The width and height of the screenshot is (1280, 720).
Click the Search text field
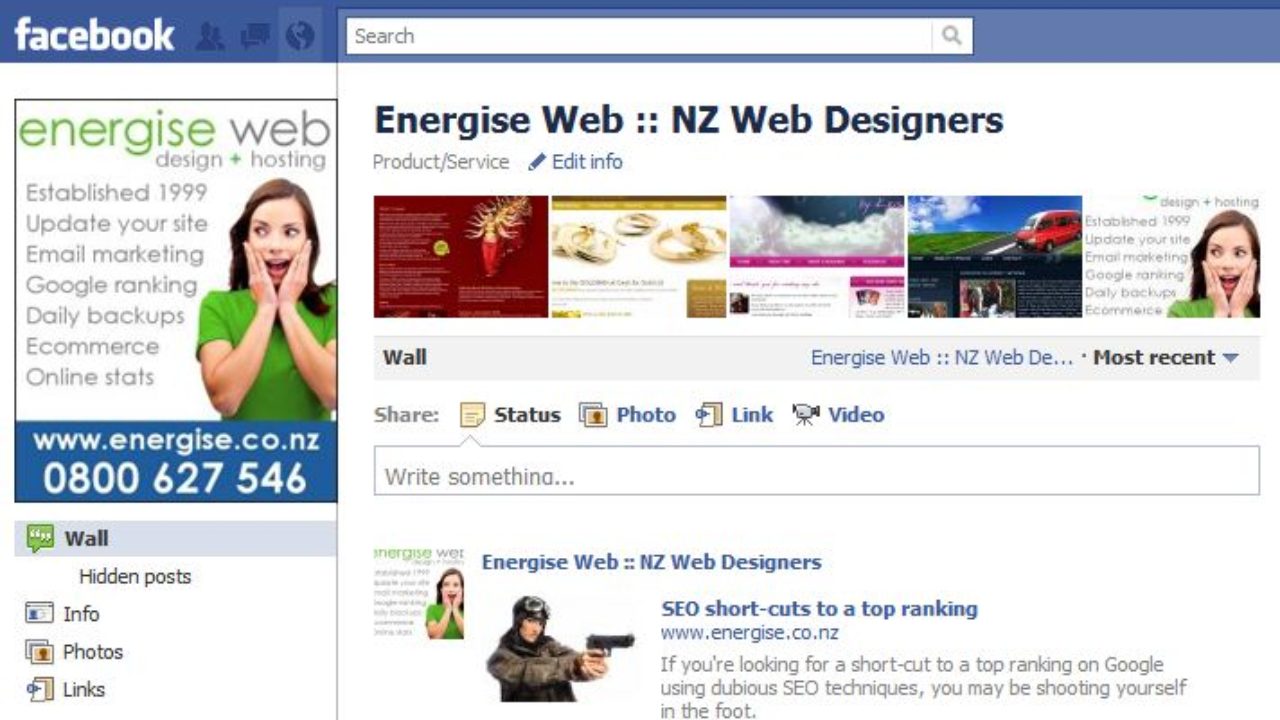(640, 36)
